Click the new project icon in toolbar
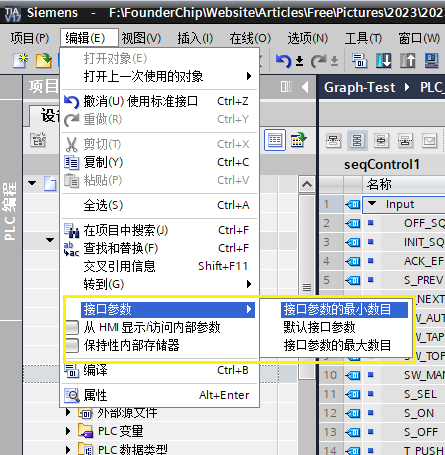Viewport: 445px width, 455px height. coord(20,61)
